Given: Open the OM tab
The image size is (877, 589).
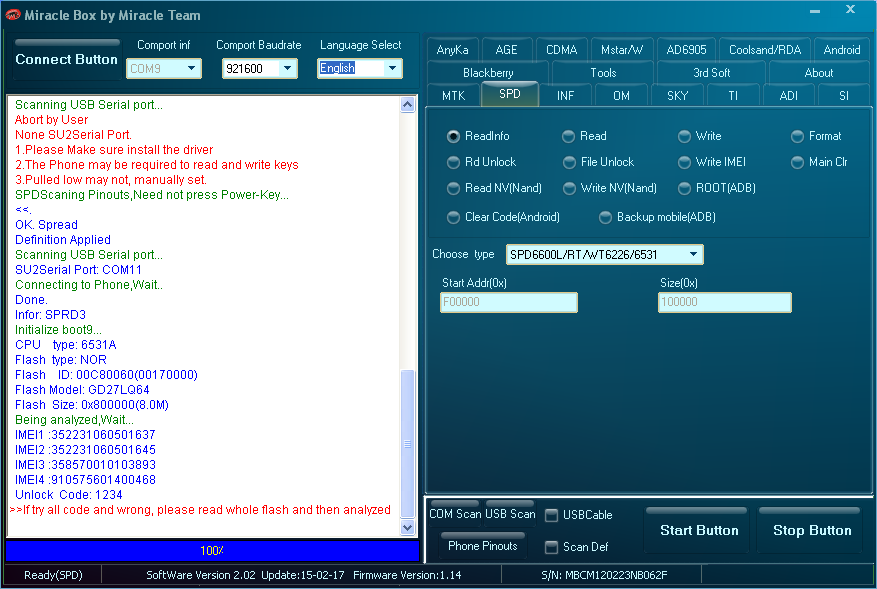Looking at the screenshot, I should pyautogui.click(x=621, y=96).
